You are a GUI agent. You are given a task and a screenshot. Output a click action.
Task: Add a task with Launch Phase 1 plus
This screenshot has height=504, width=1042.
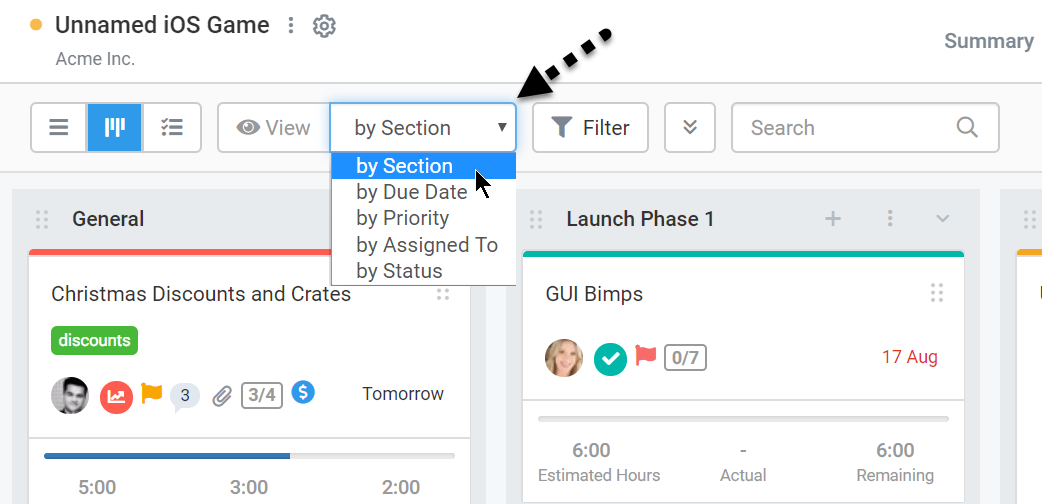click(833, 219)
